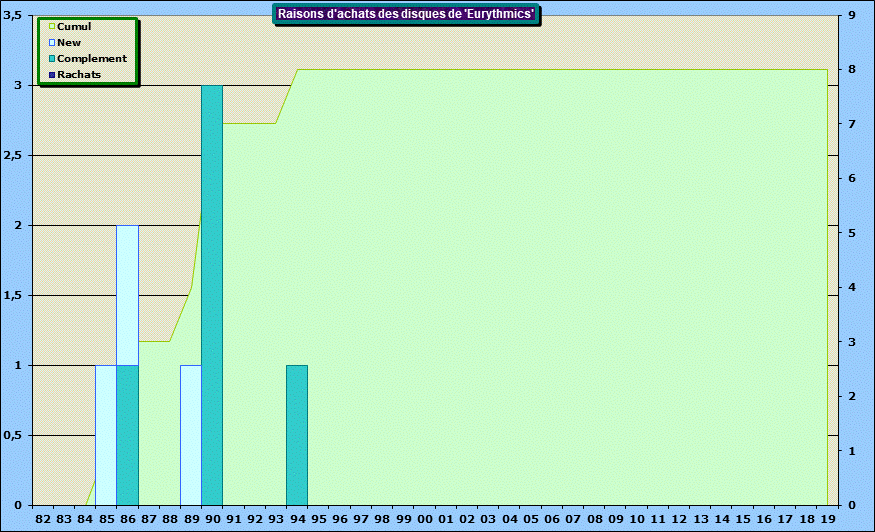Image resolution: width=875 pixels, height=532 pixels.
Task: Select the New legend color marker
Action: tap(52, 43)
